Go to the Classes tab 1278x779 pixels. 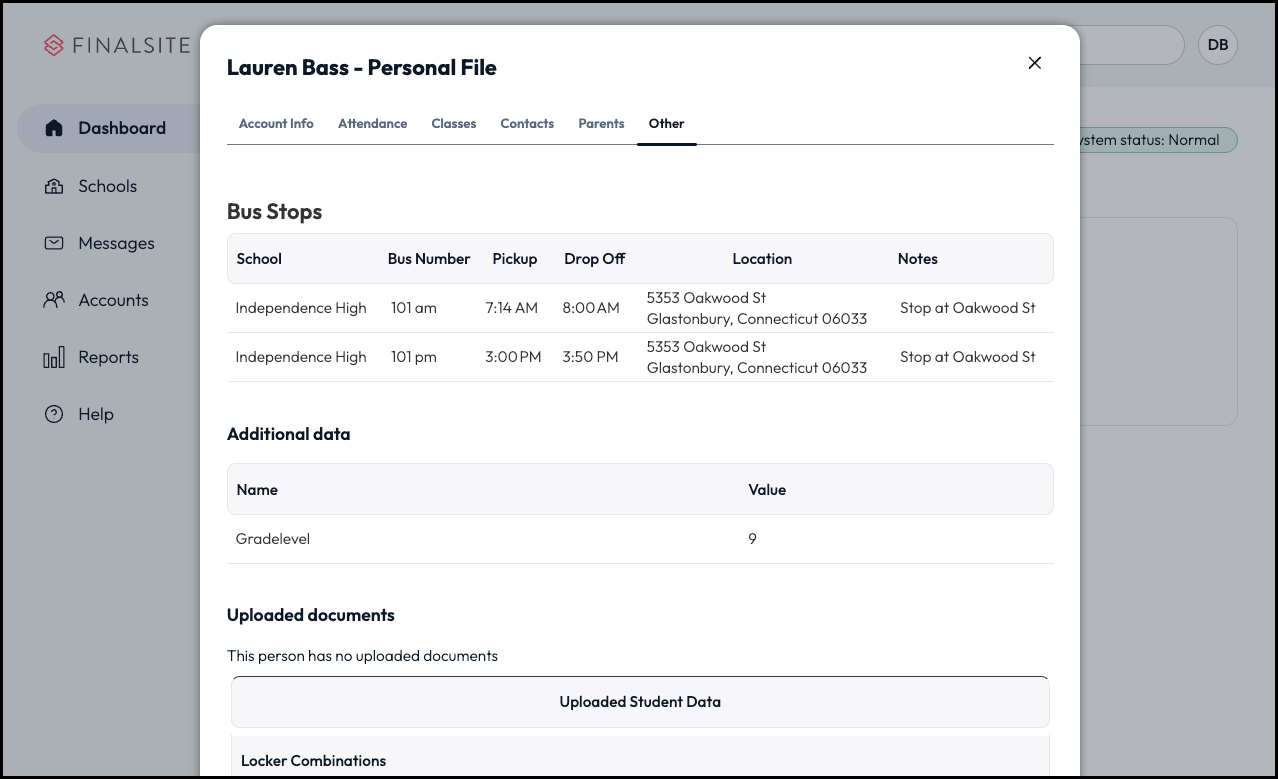tap(454, 123)
